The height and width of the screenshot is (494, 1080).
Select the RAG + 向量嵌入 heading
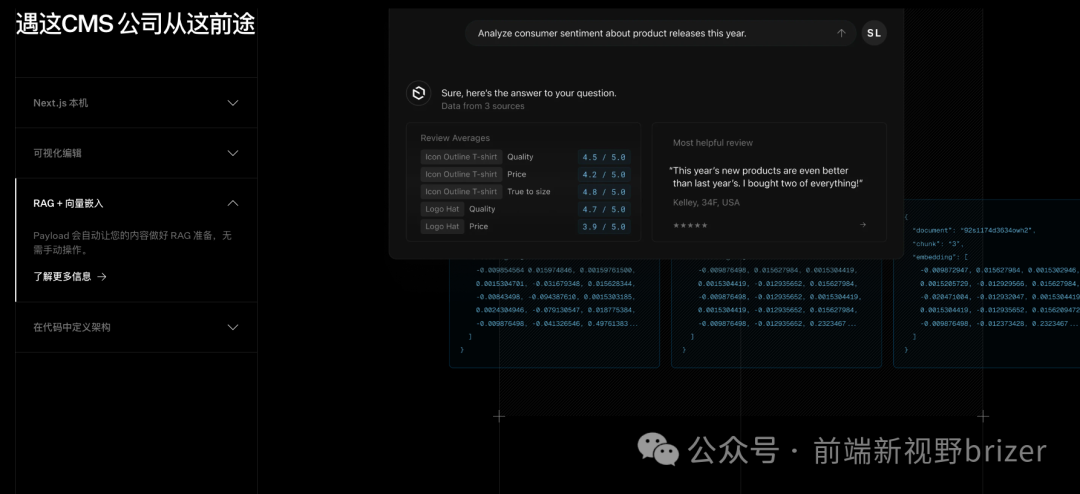pyautogui.click(x=68, y=203)
